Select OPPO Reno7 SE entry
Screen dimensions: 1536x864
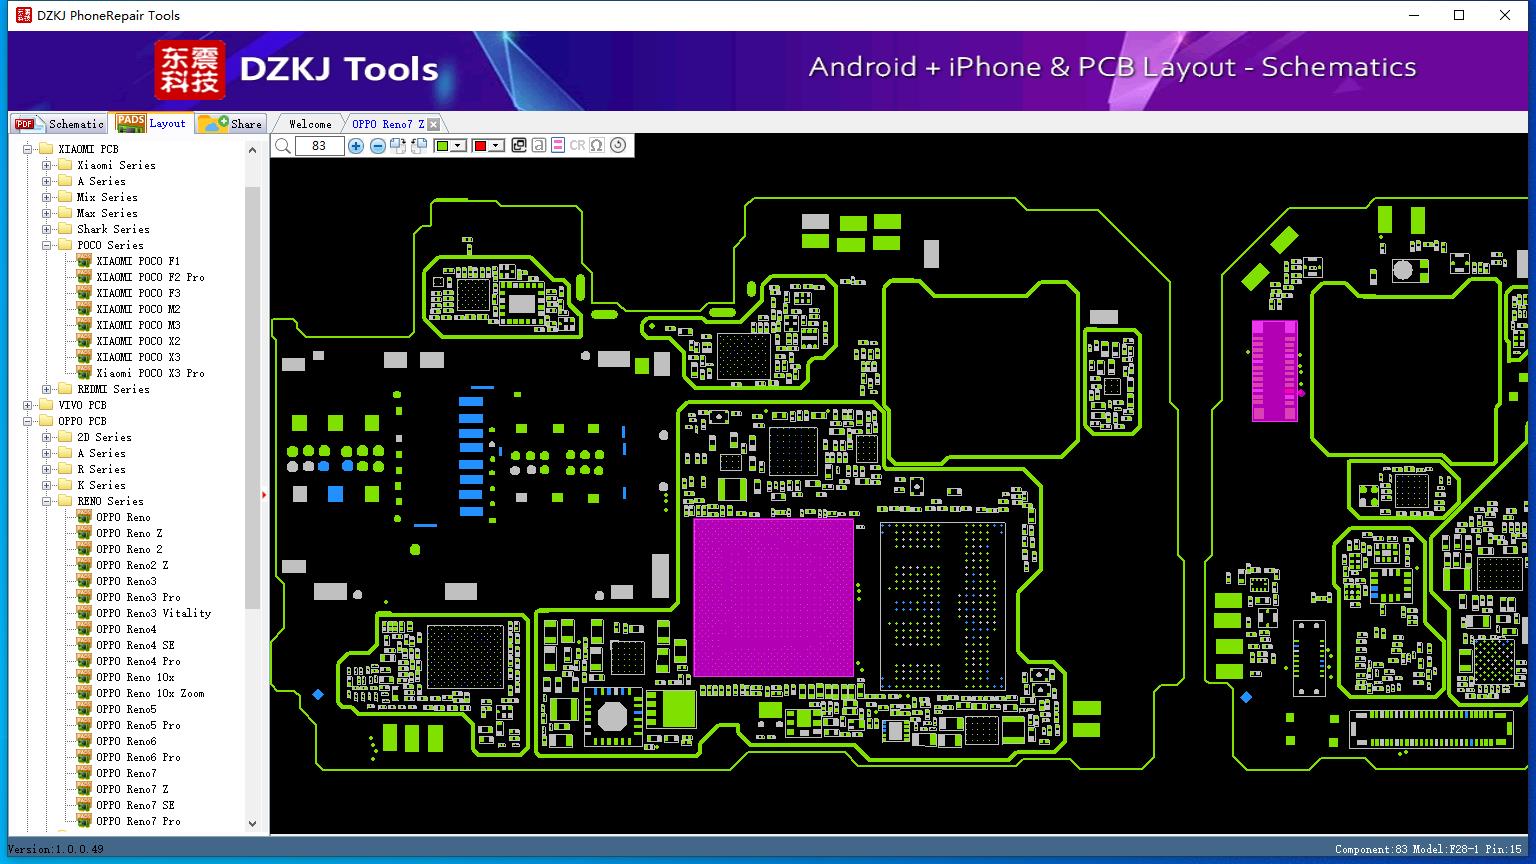135,805
